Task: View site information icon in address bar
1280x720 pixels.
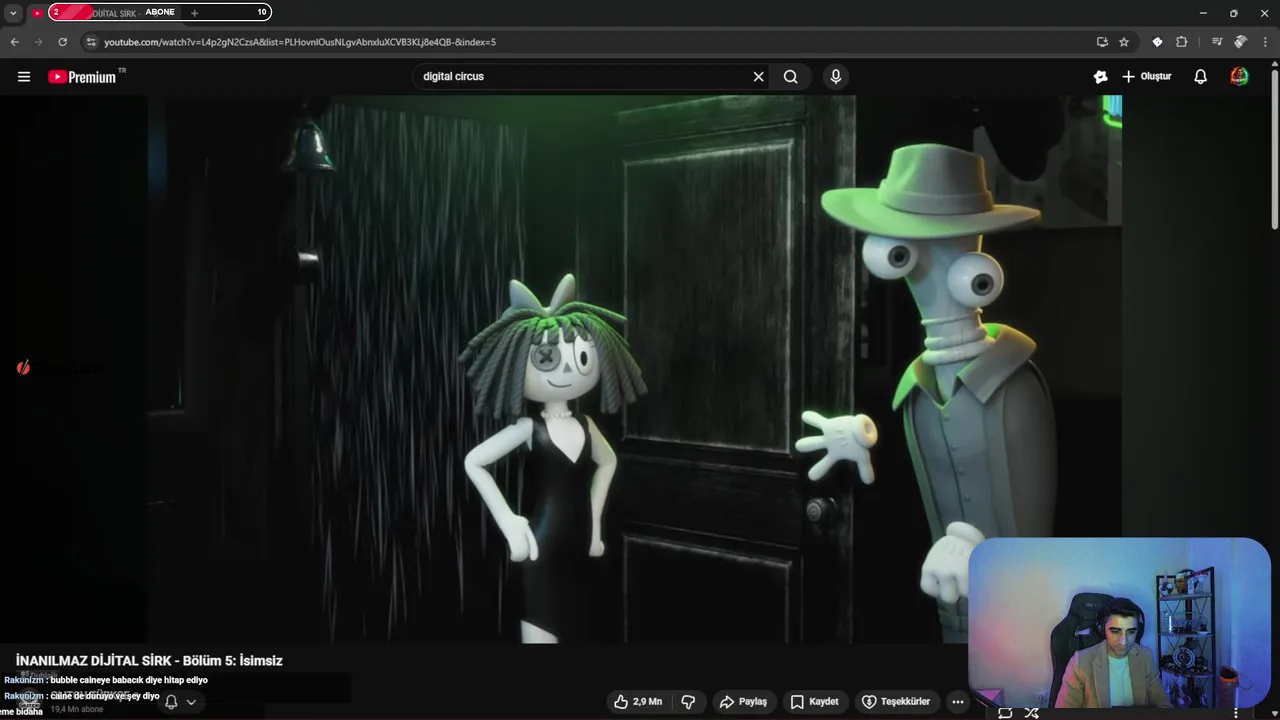Action: pyautogui.click(x=91, y=42)
